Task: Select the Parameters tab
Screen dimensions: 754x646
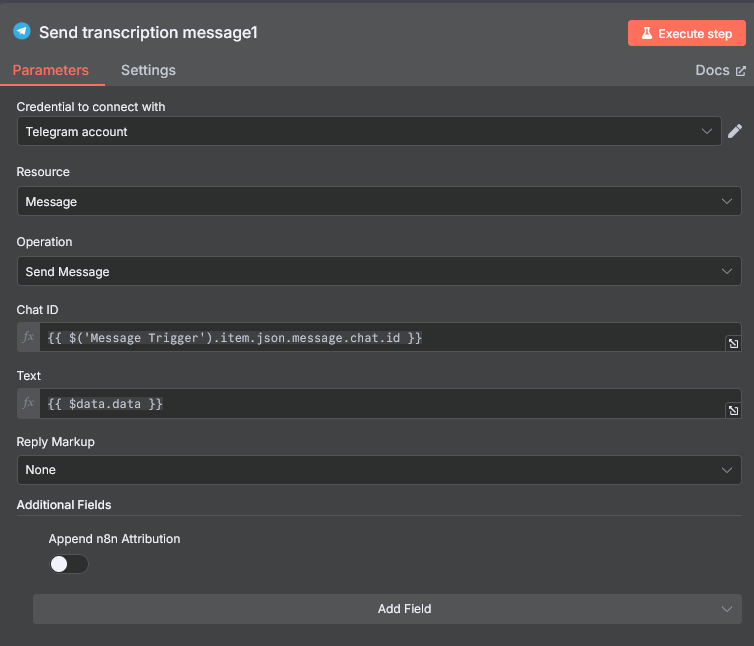Action: click(x=50, y=70)
